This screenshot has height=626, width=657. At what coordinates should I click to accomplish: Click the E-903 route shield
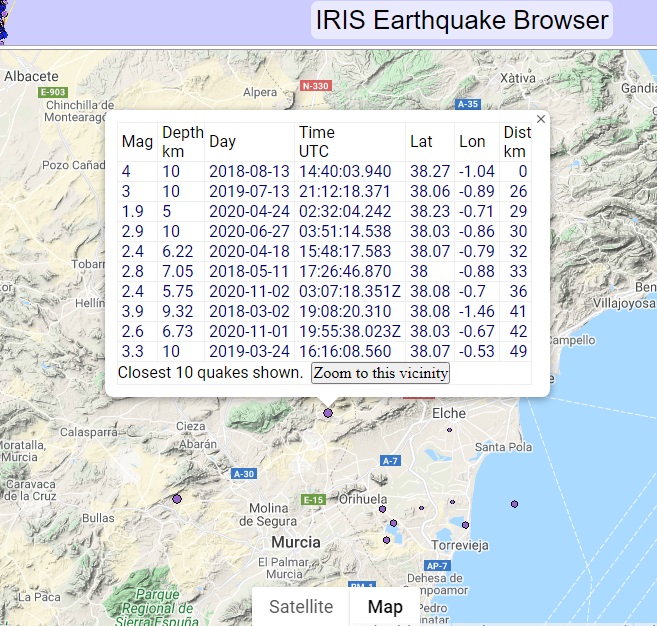pyautogui.click(x=53, y=92)
